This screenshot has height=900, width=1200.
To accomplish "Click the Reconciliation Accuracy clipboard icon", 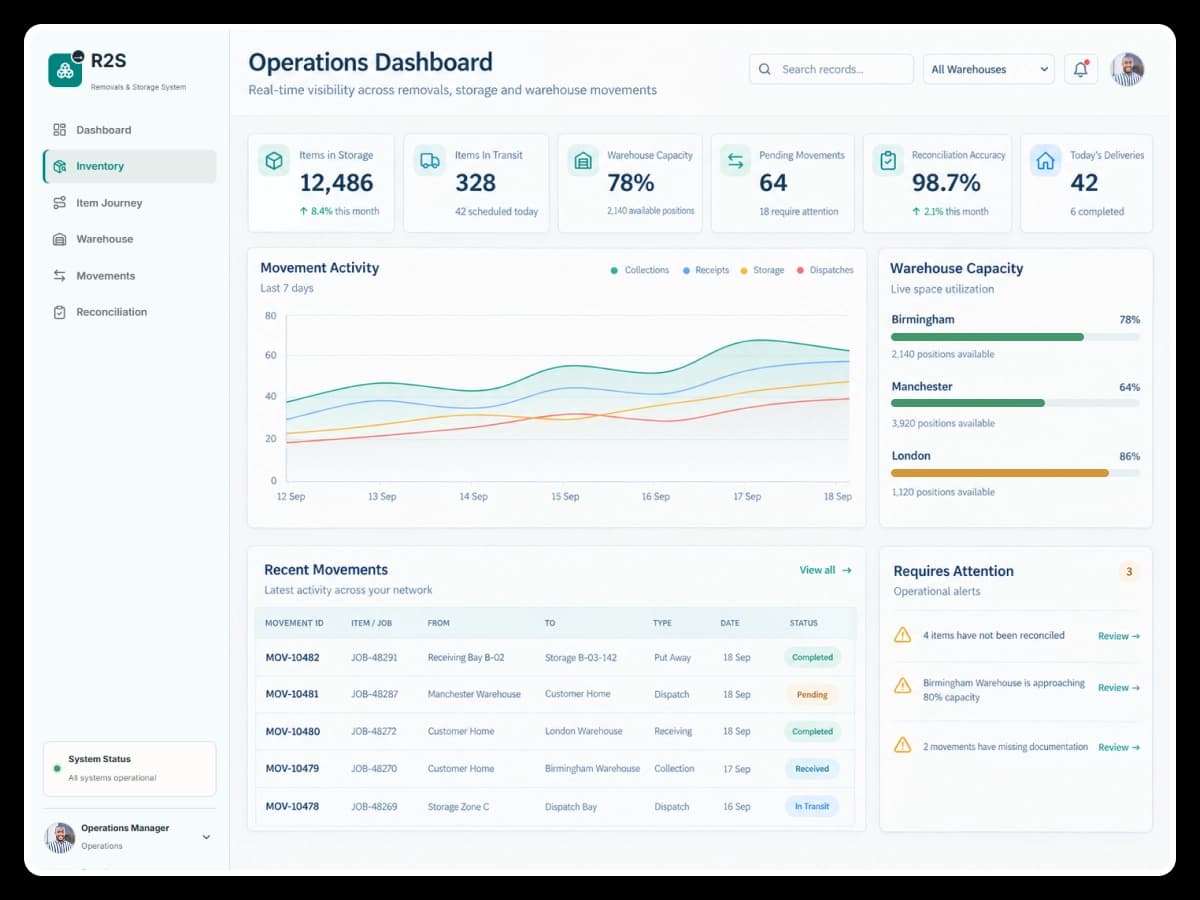I will point(887,160).
